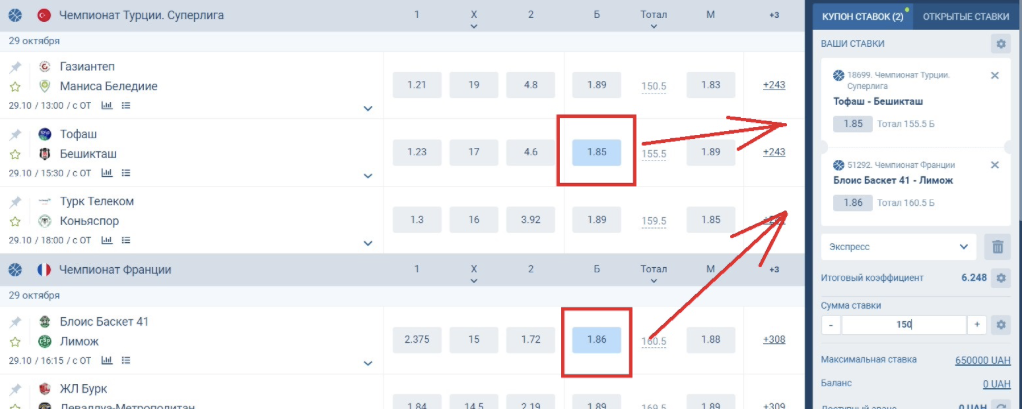The image size is (1024, 412).
Task: Open gear settings next to bet amount
Action: 1000,325
